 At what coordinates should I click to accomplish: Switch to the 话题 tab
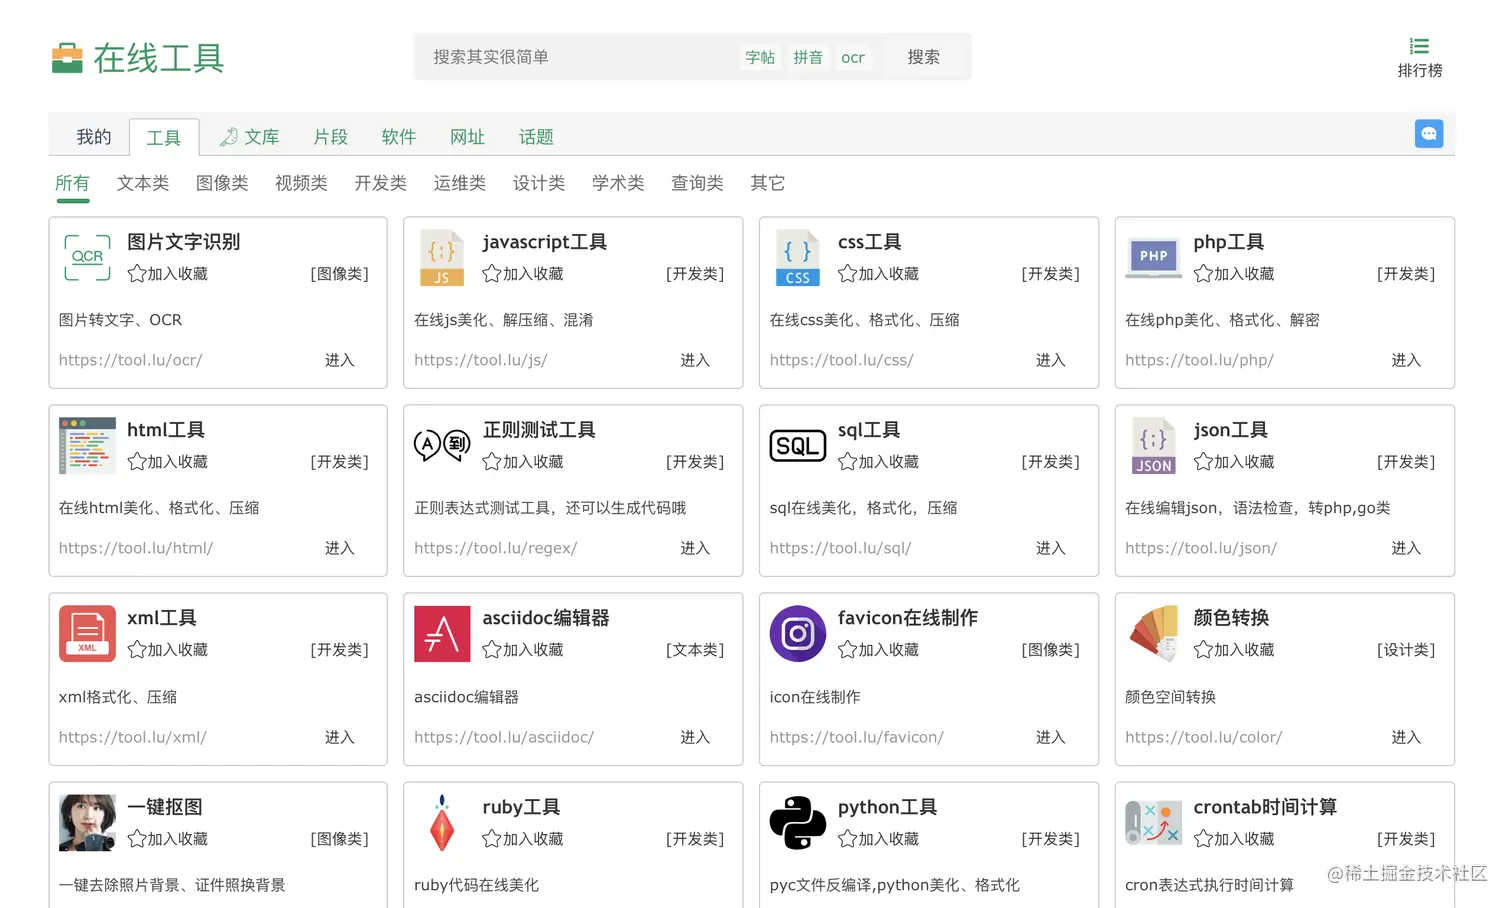point(536,137)
